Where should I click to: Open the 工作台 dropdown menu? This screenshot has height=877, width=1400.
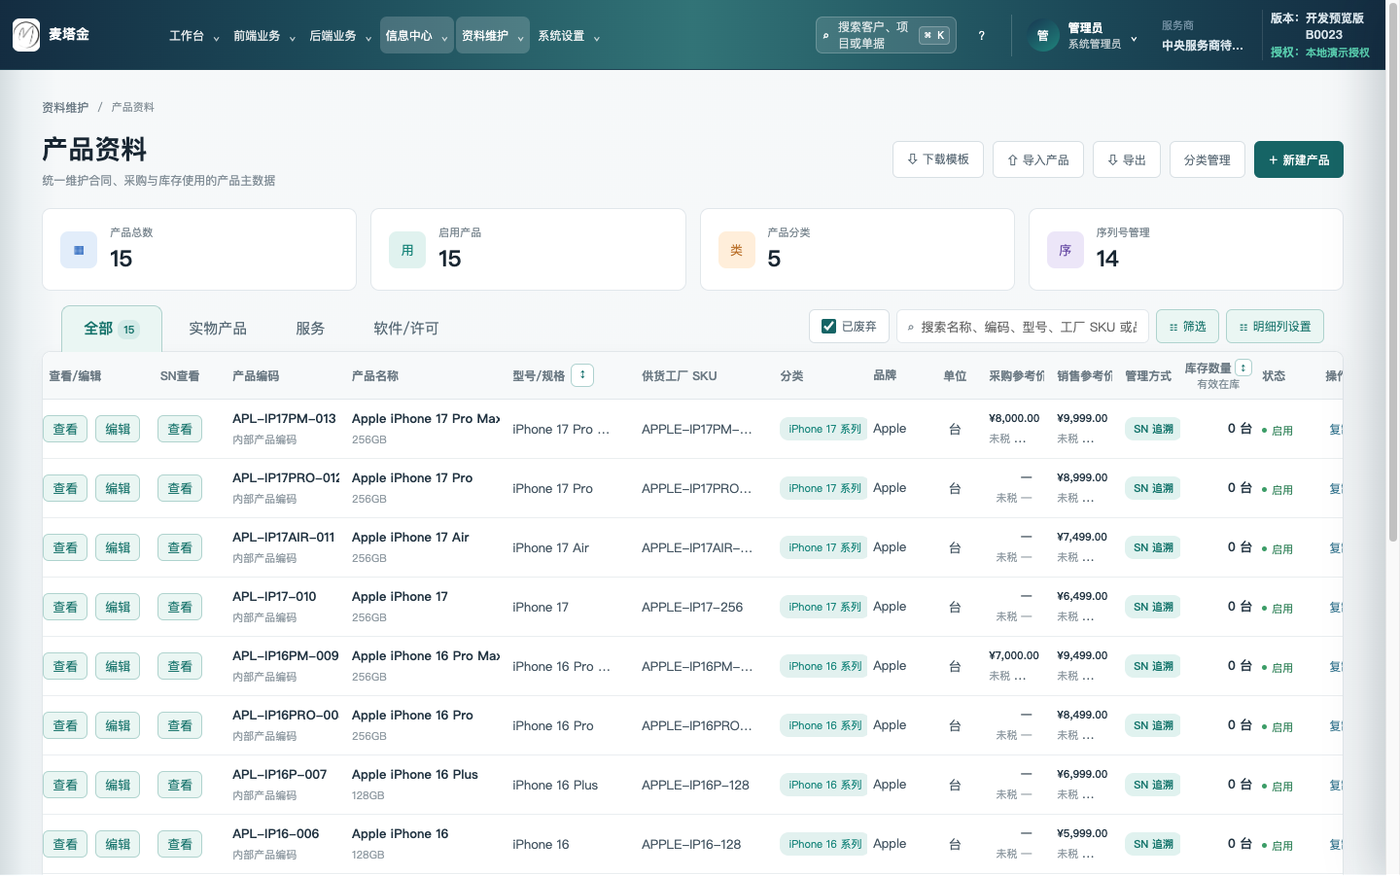pos(194,36)
